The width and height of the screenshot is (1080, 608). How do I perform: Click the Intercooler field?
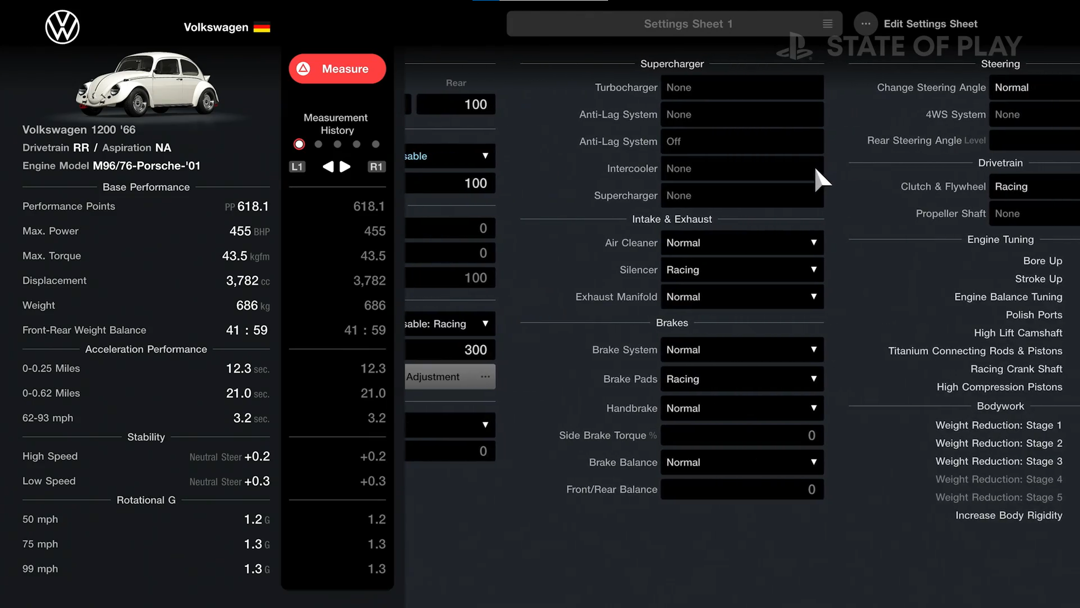tap(742, 169)
